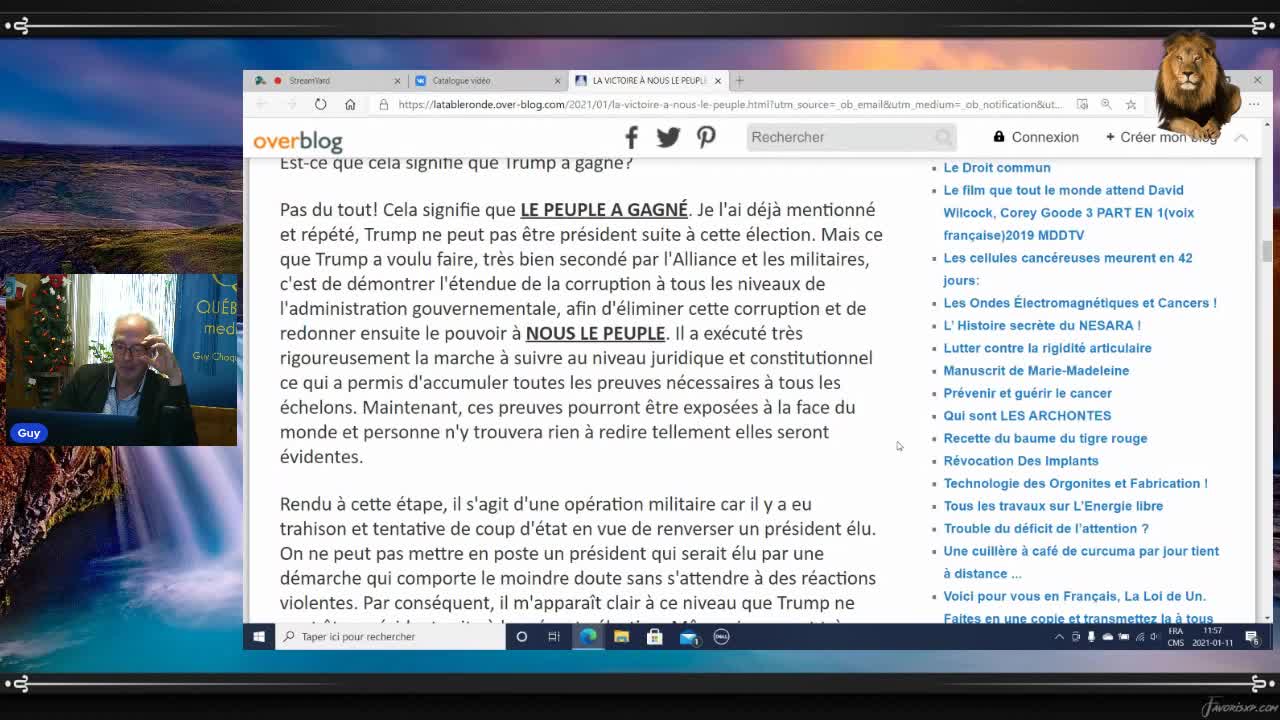
Task: Click the browser forward arrow
Action: click(291, 104)
